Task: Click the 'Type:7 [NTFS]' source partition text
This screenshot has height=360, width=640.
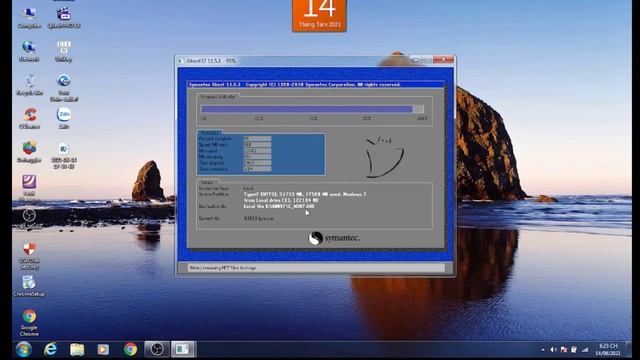Action: pyautogui.click(x=305, y=194)
